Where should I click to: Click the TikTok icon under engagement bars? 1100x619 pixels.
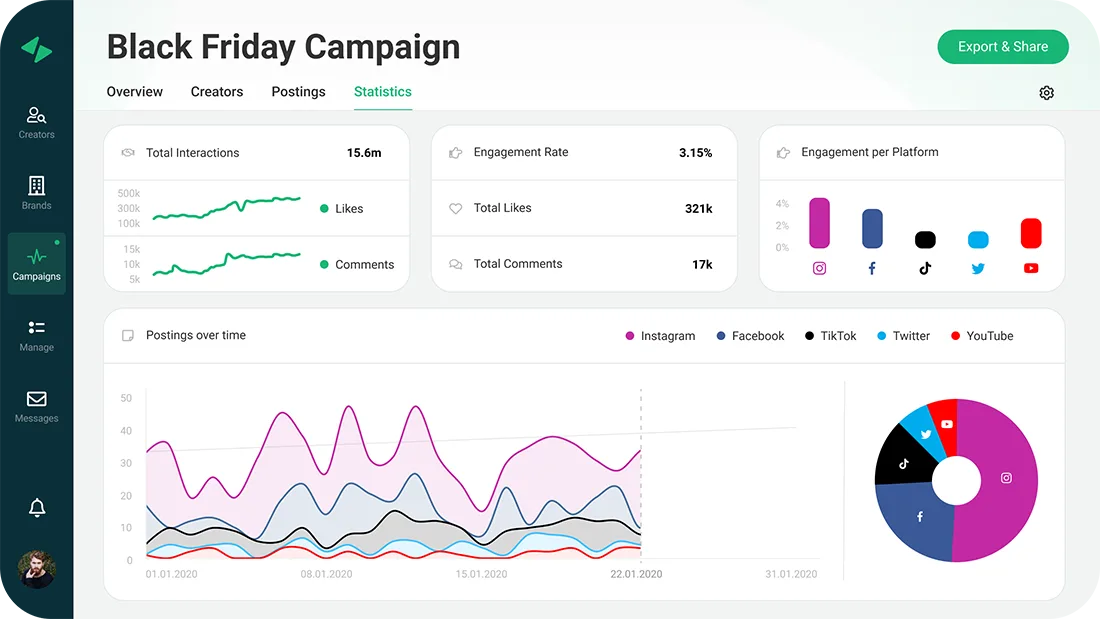[925, 268]
